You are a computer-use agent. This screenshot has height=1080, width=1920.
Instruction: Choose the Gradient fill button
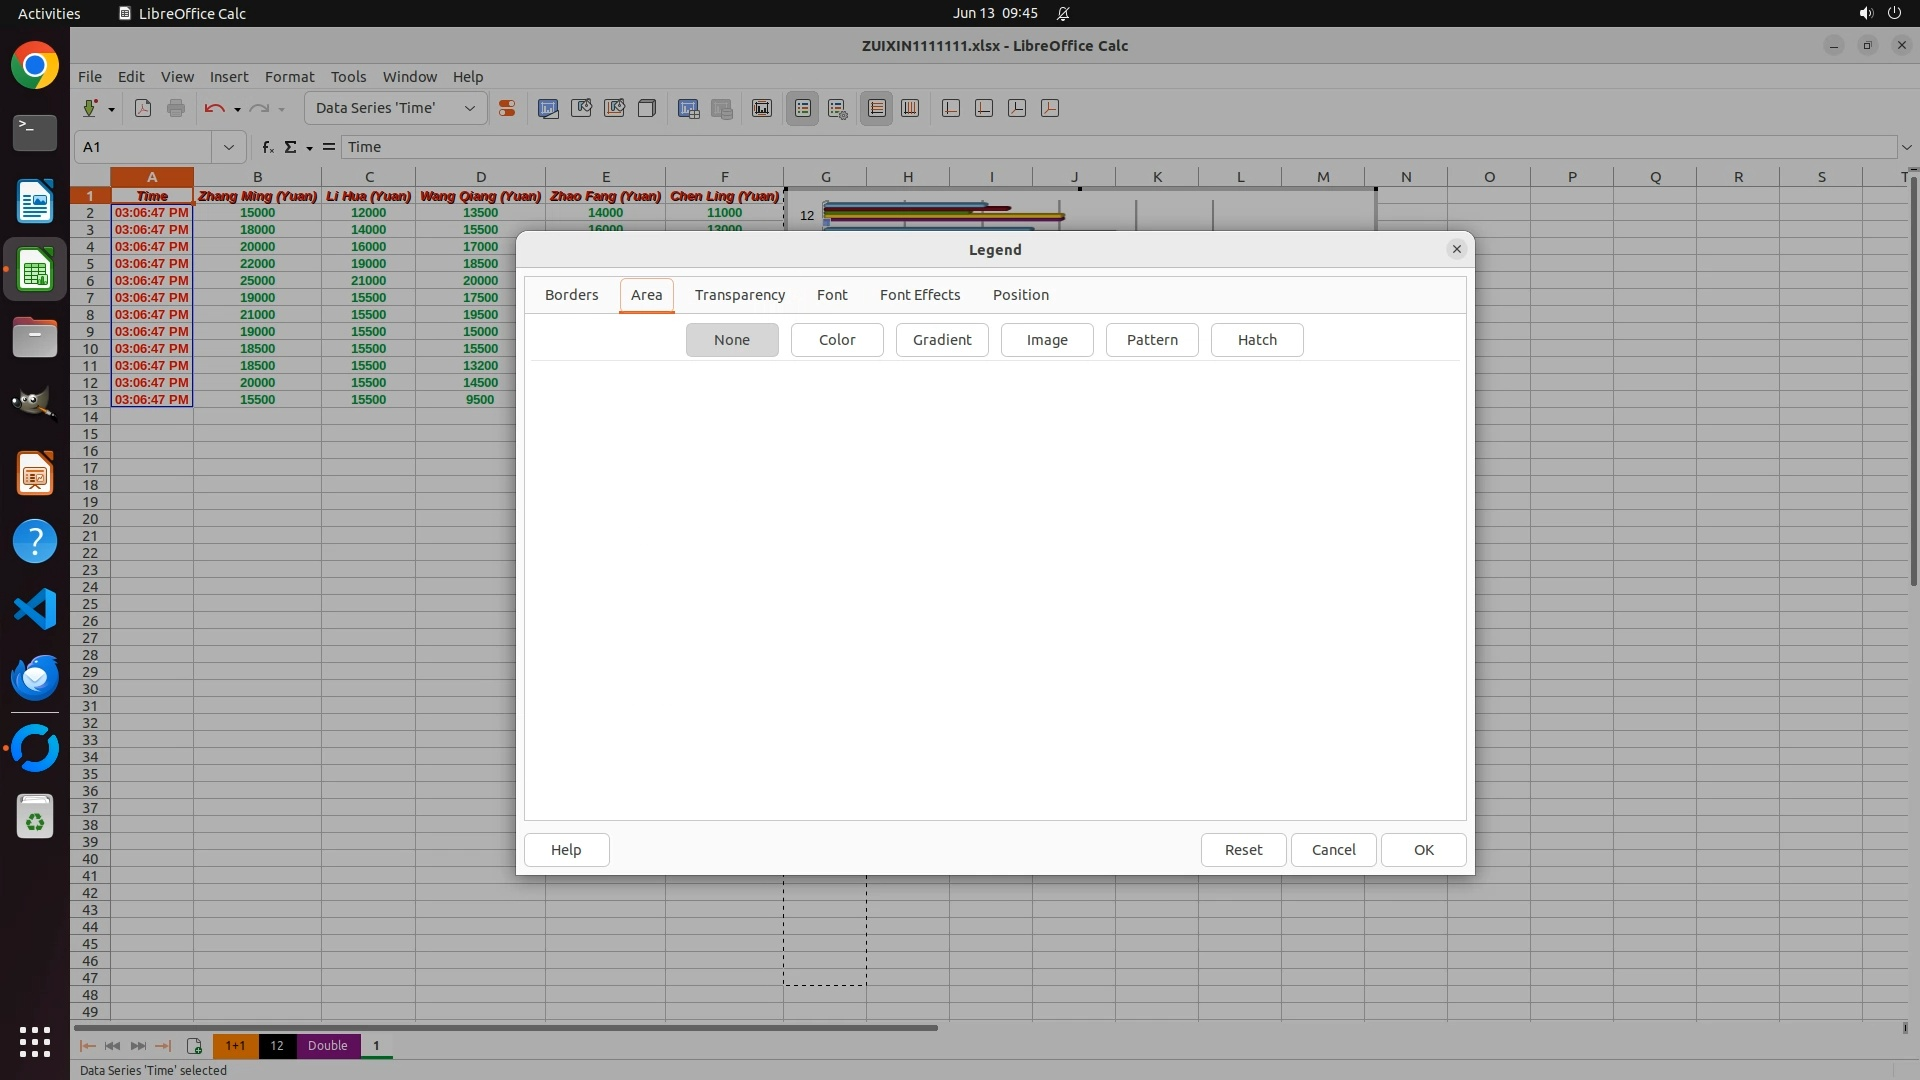[x=941, y=340]
